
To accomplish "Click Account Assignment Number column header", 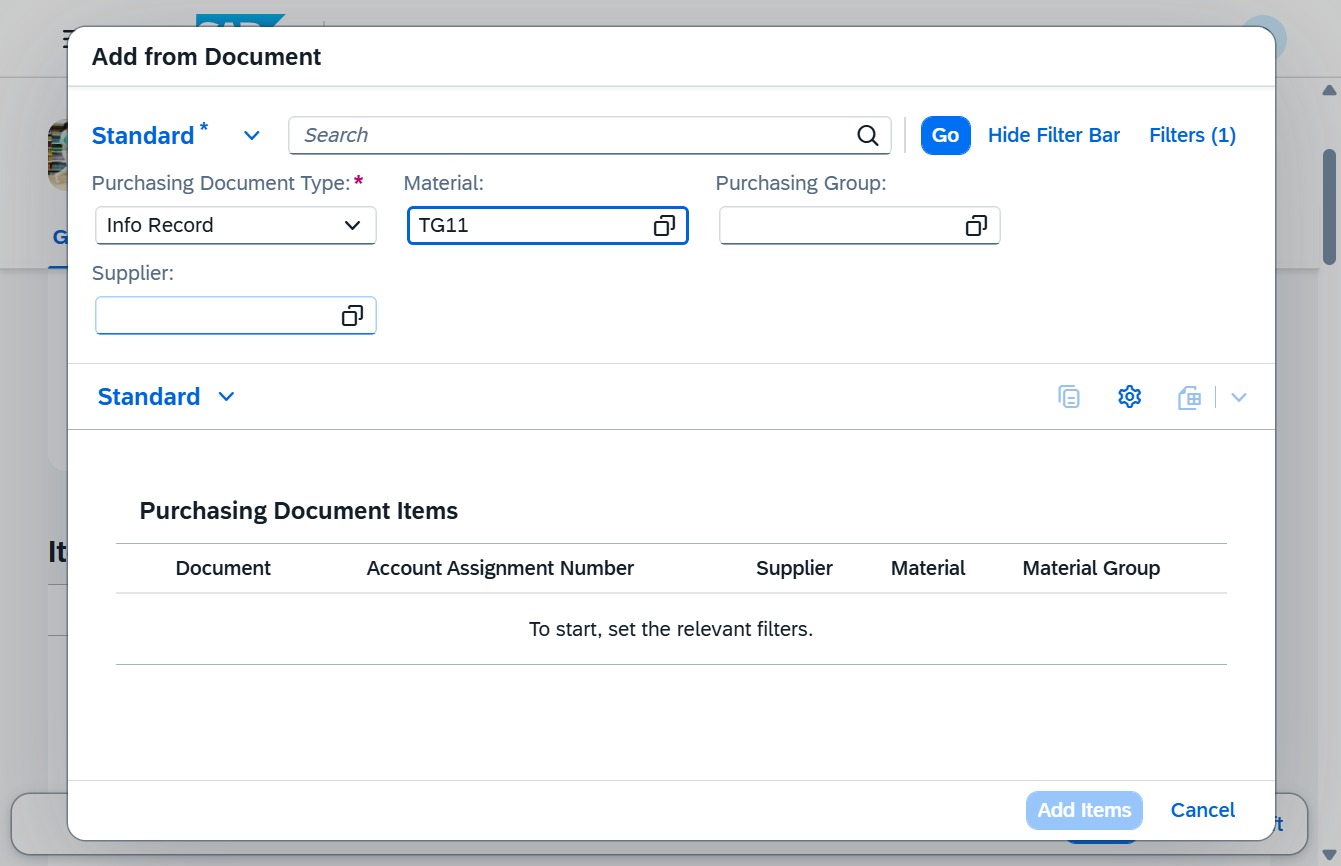I will click(500, 568).
